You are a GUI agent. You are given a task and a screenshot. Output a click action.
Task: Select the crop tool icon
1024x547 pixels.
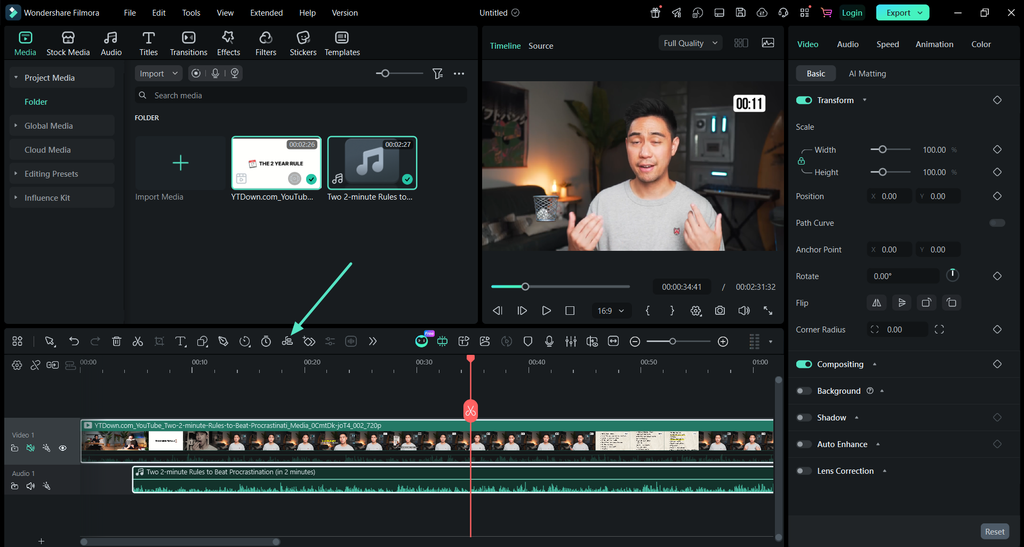(x=159, y=341)
